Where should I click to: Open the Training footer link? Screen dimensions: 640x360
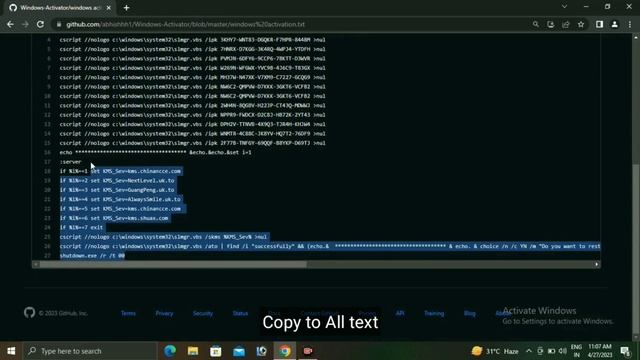click(x=434, y=313)
